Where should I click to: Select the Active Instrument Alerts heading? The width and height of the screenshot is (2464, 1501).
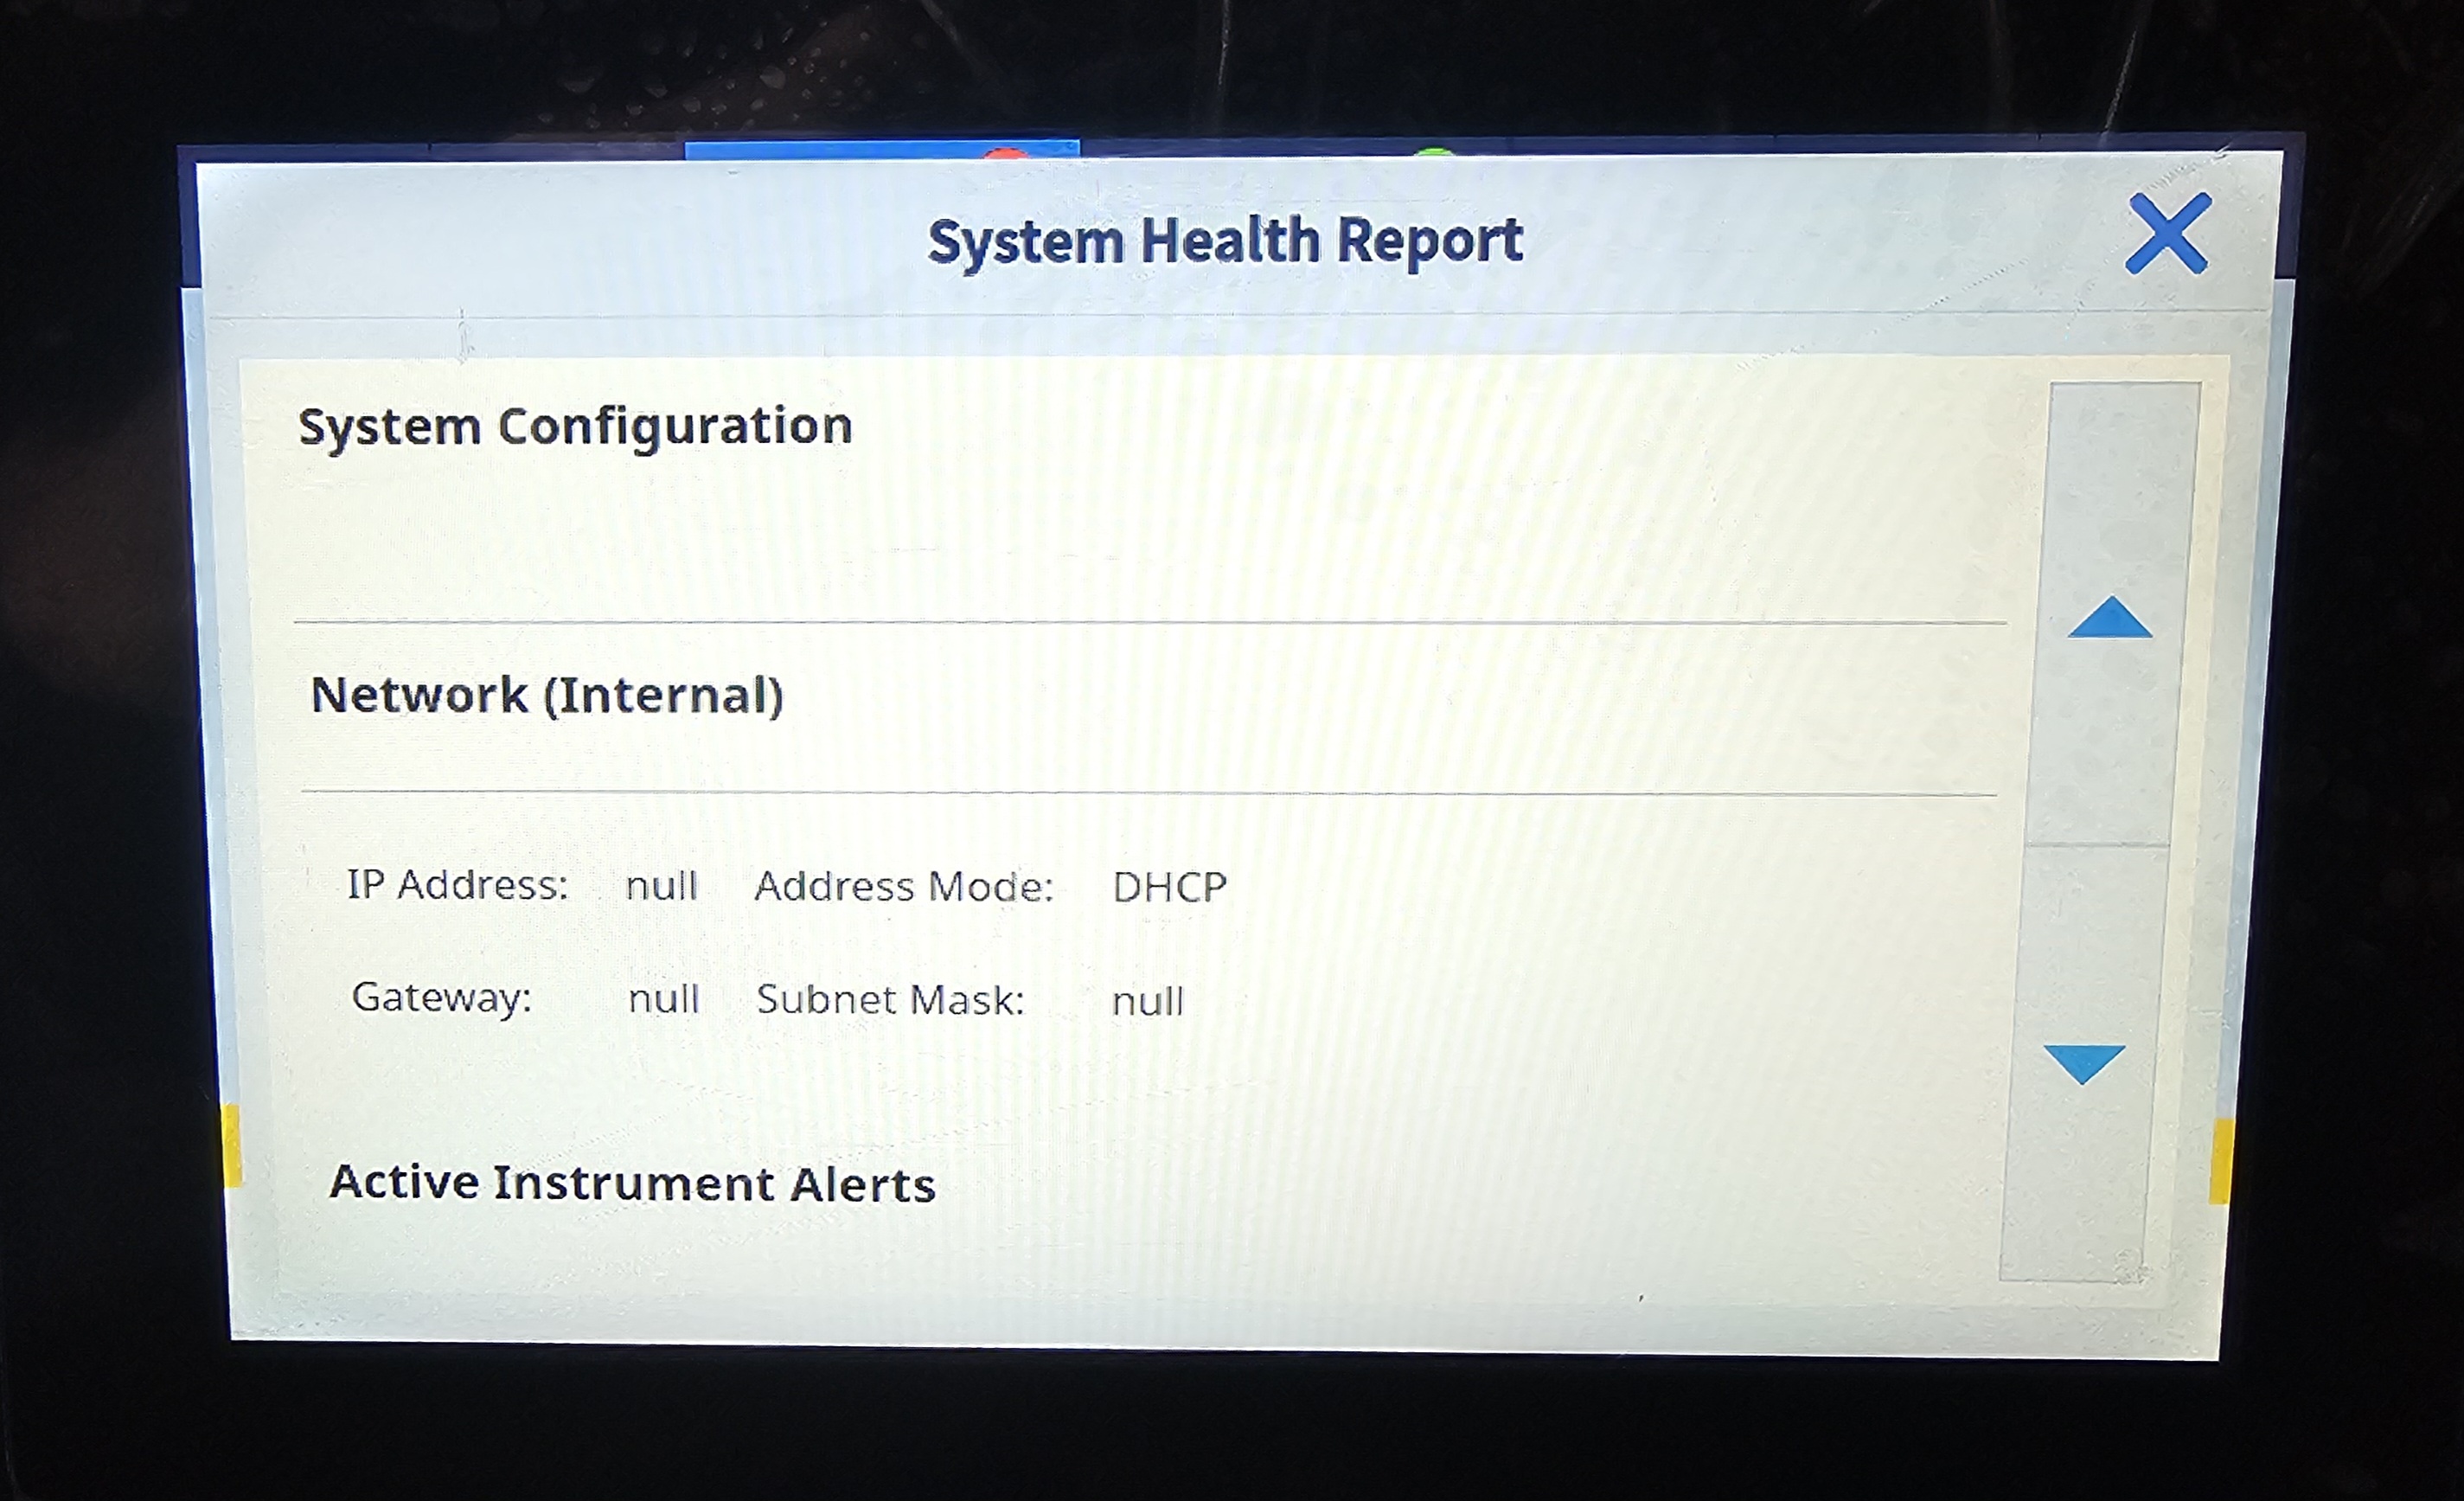click(632, 1183)
